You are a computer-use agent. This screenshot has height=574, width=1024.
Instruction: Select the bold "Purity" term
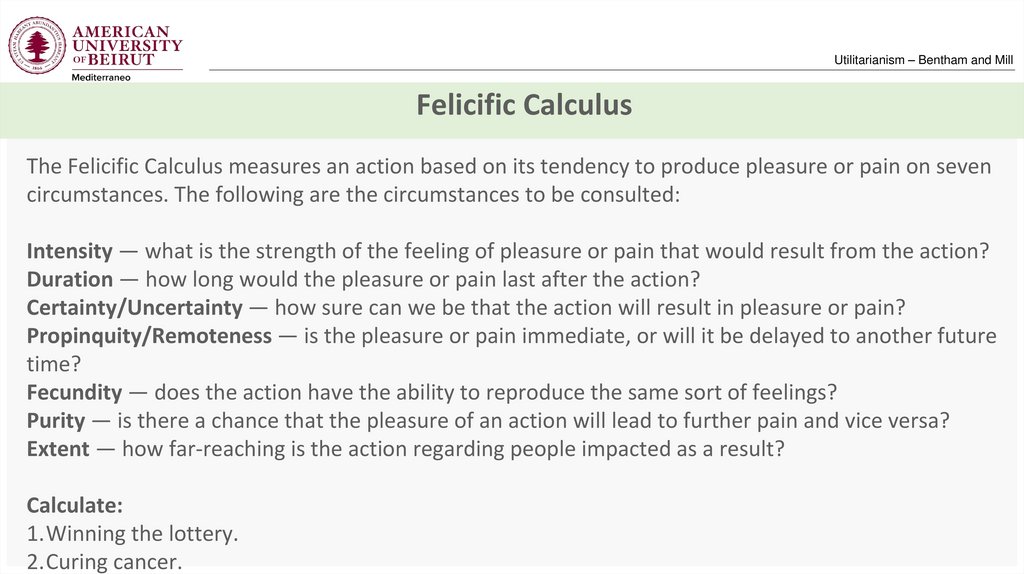(56, 420)
